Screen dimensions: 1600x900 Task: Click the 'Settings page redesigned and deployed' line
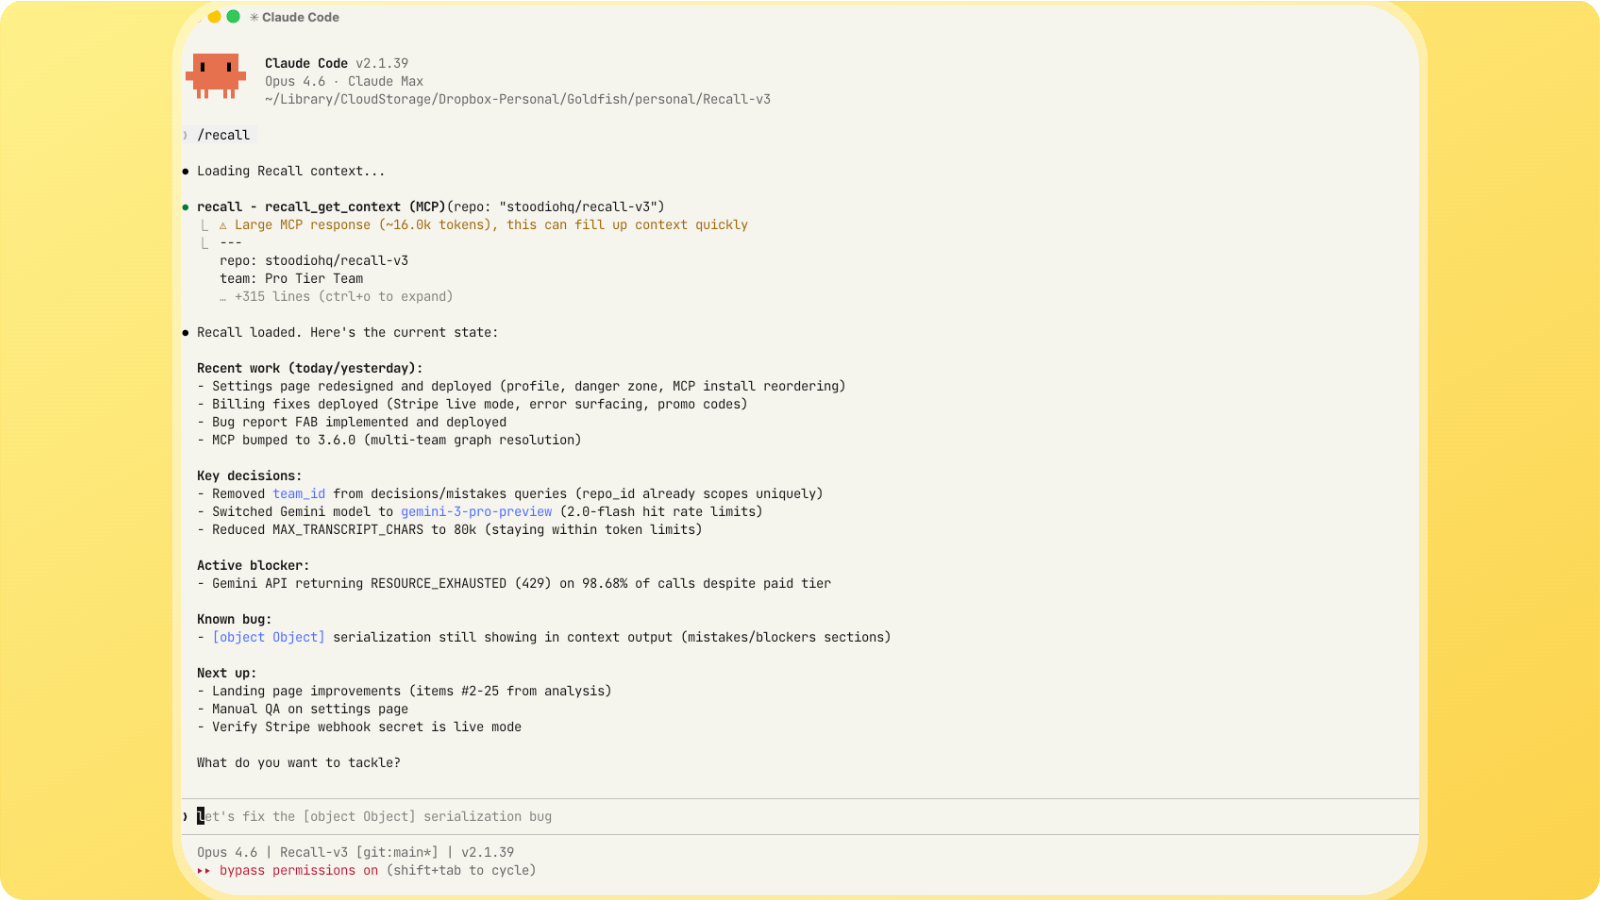(x=521, y=386)
